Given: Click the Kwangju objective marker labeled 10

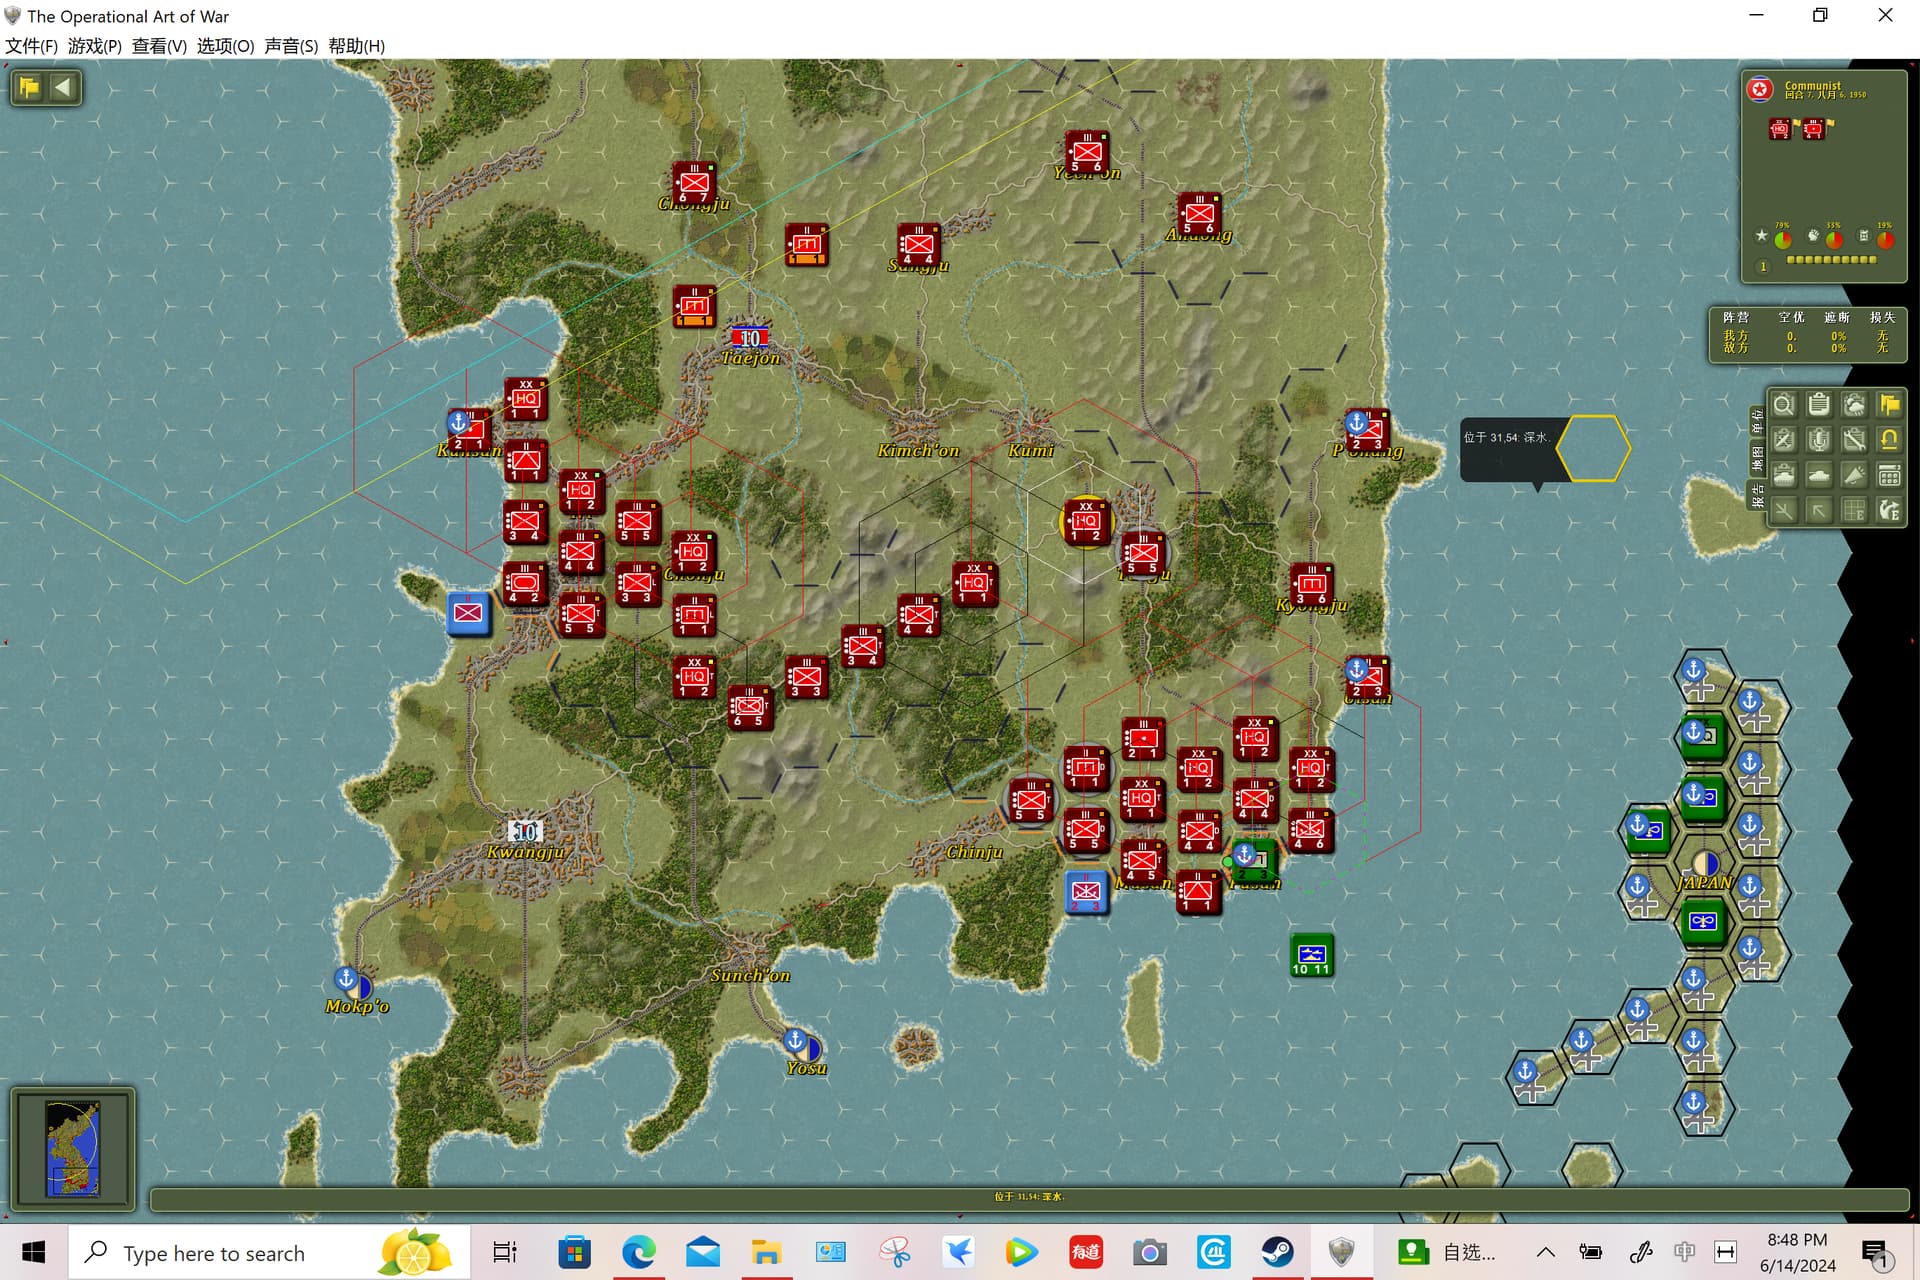Looking at the screenshot, I should tap(525, 831).
